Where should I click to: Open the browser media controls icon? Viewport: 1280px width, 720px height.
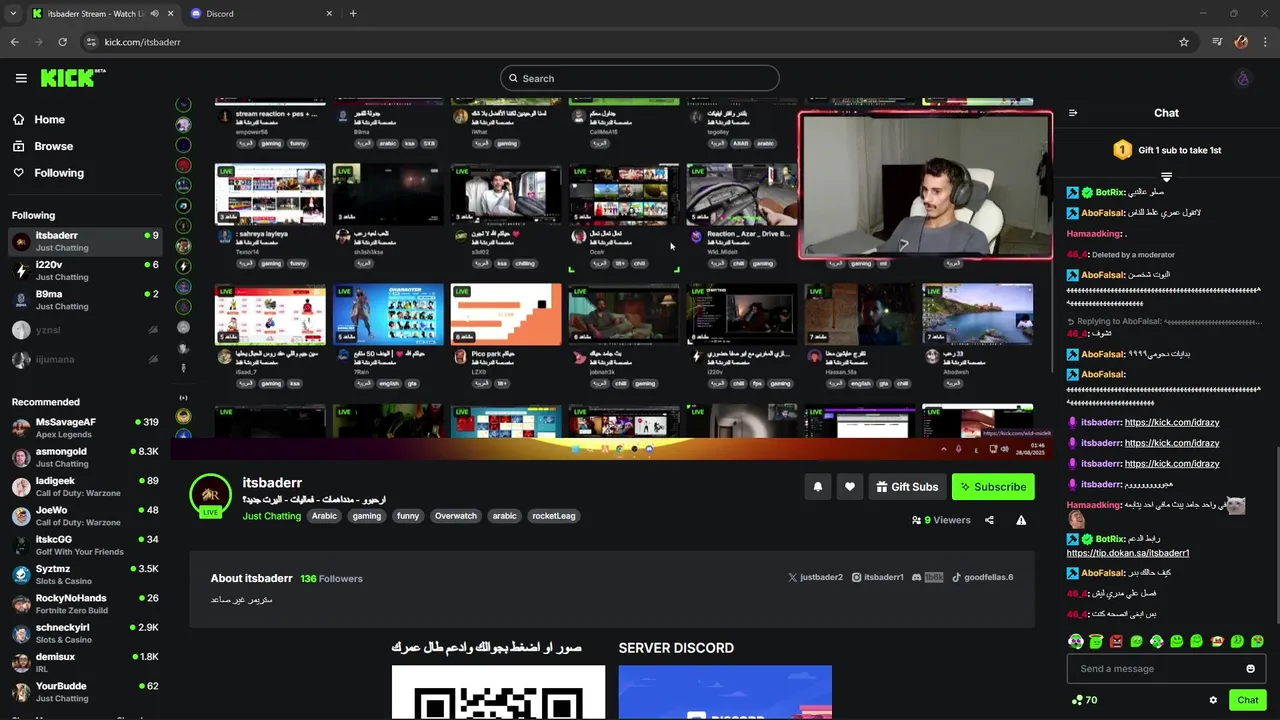point(1216,42)
